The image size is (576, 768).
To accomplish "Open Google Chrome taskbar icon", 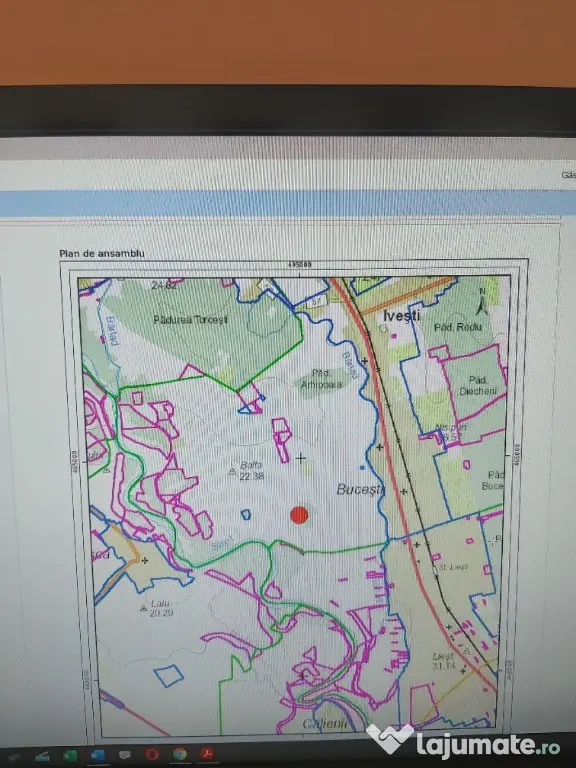I will (x=180, y=753).
